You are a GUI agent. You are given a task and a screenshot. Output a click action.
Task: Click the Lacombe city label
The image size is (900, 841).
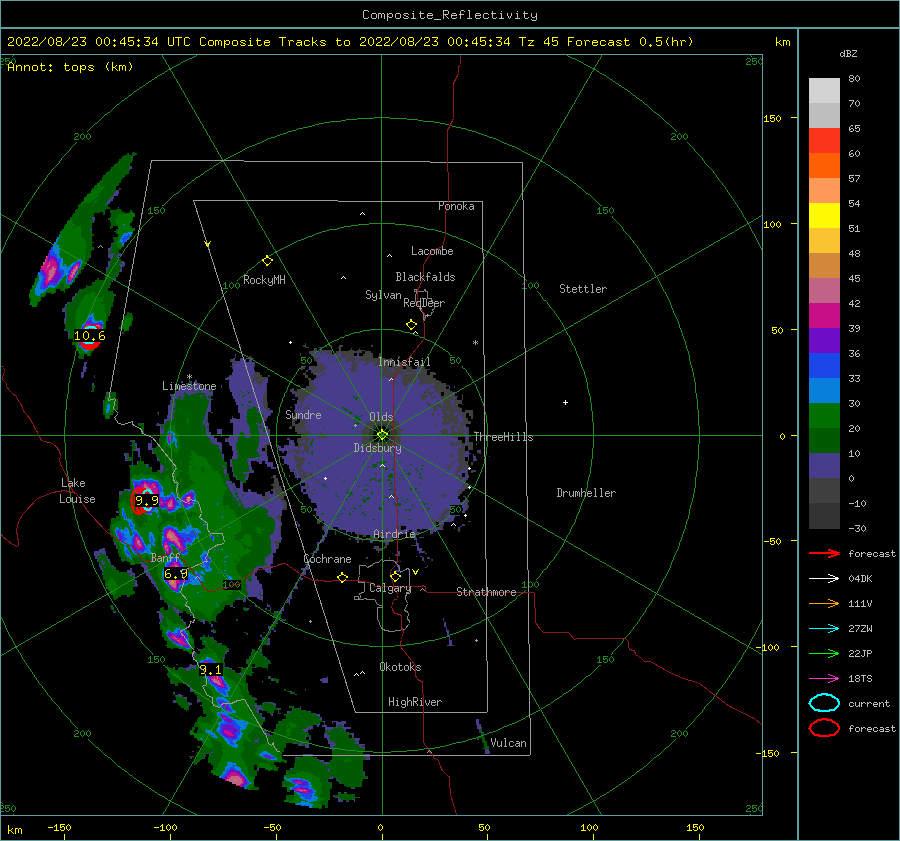pyautogui.click(x=432, y=251)
